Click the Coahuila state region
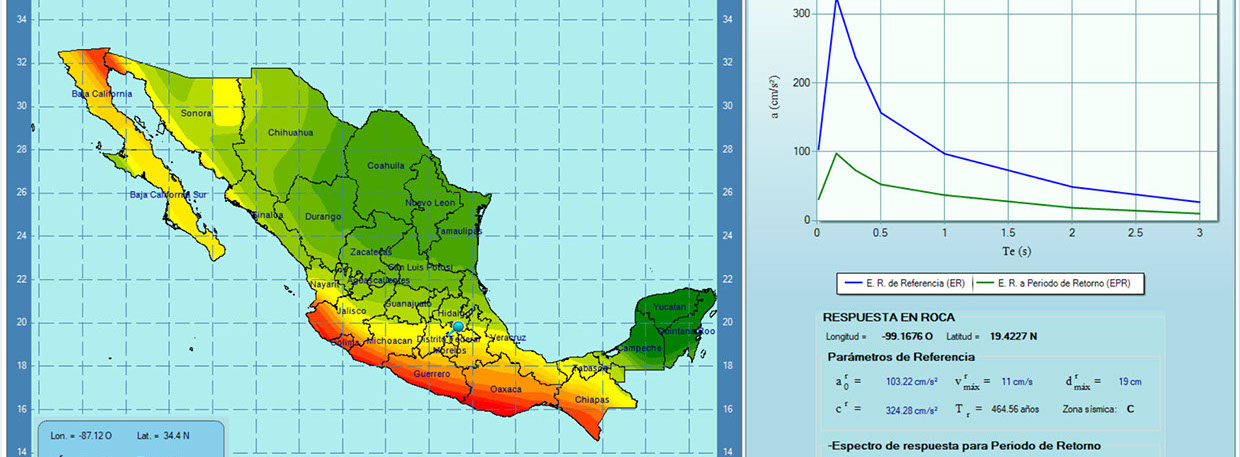This screenshot has height=457, width=1240. pyautogui.click(x=385, y=166)
